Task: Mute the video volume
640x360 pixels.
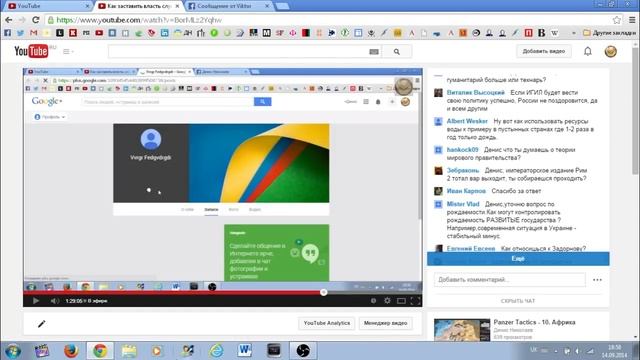Action: (x=54, y=301)
